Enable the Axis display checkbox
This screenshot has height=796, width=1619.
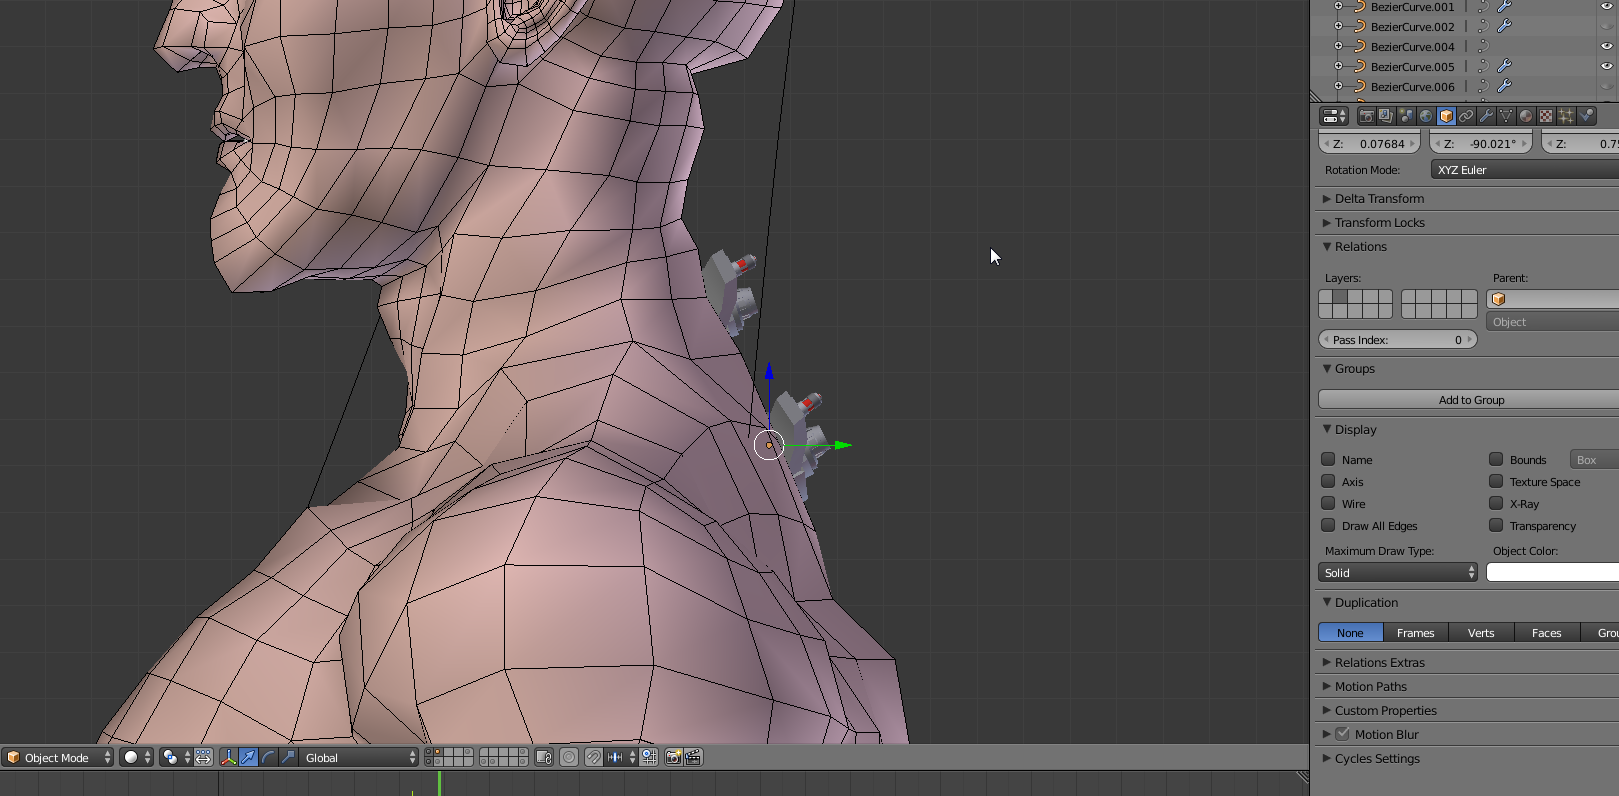coord(1328,481)
